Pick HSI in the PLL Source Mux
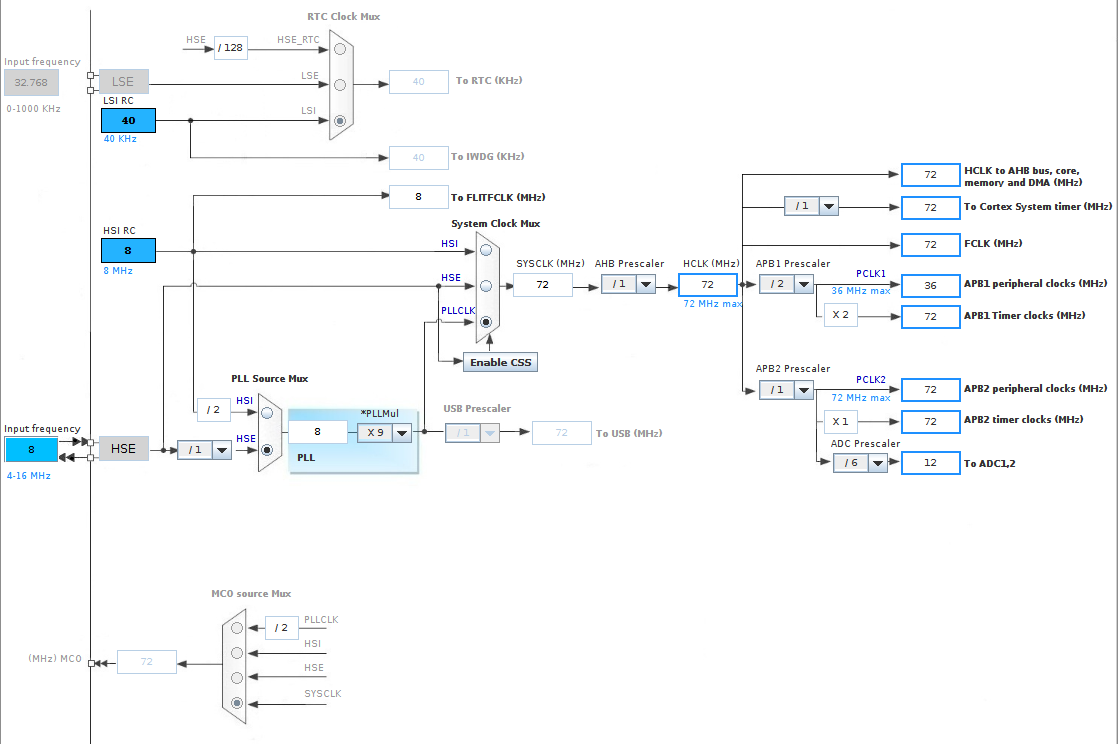Screen dimensions: 1118x744 267,412
